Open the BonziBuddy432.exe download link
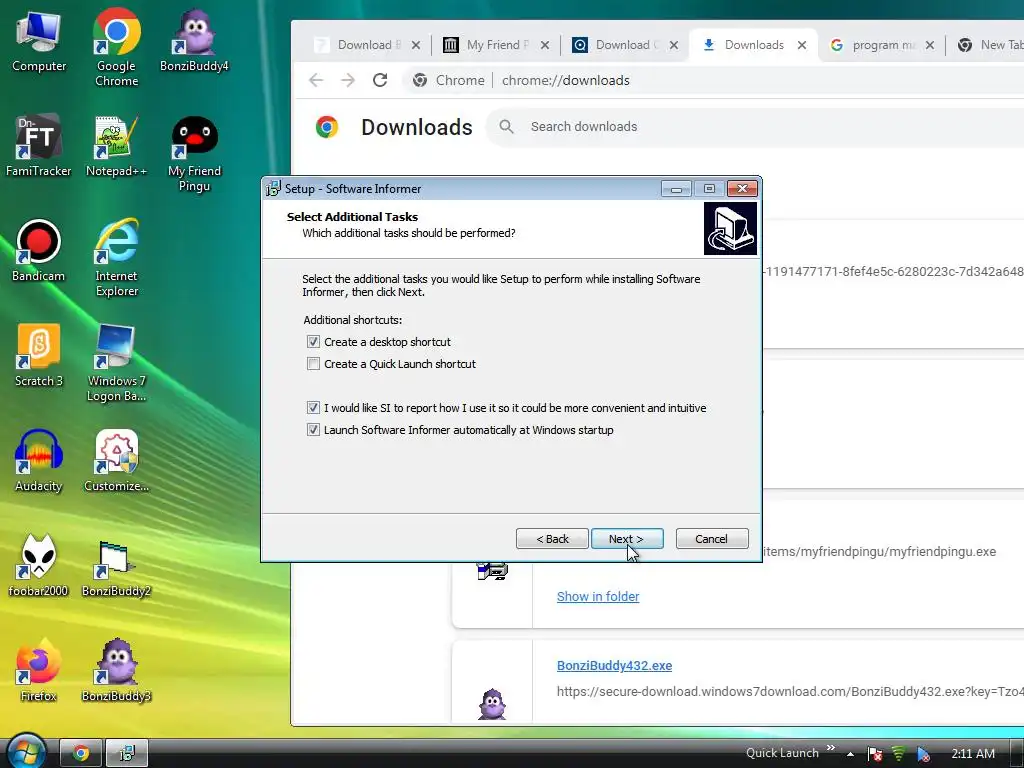1024x768 pixels. [614, 665]
